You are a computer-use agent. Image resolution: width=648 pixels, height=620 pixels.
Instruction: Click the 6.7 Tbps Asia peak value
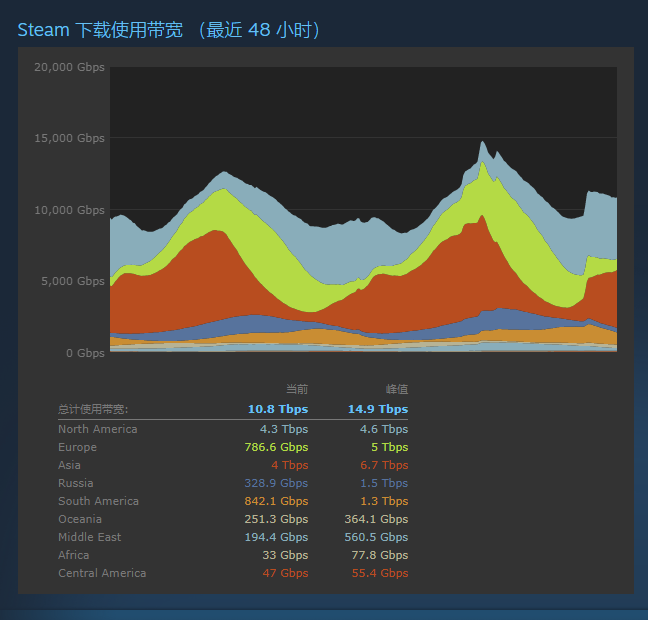point(384,465)
